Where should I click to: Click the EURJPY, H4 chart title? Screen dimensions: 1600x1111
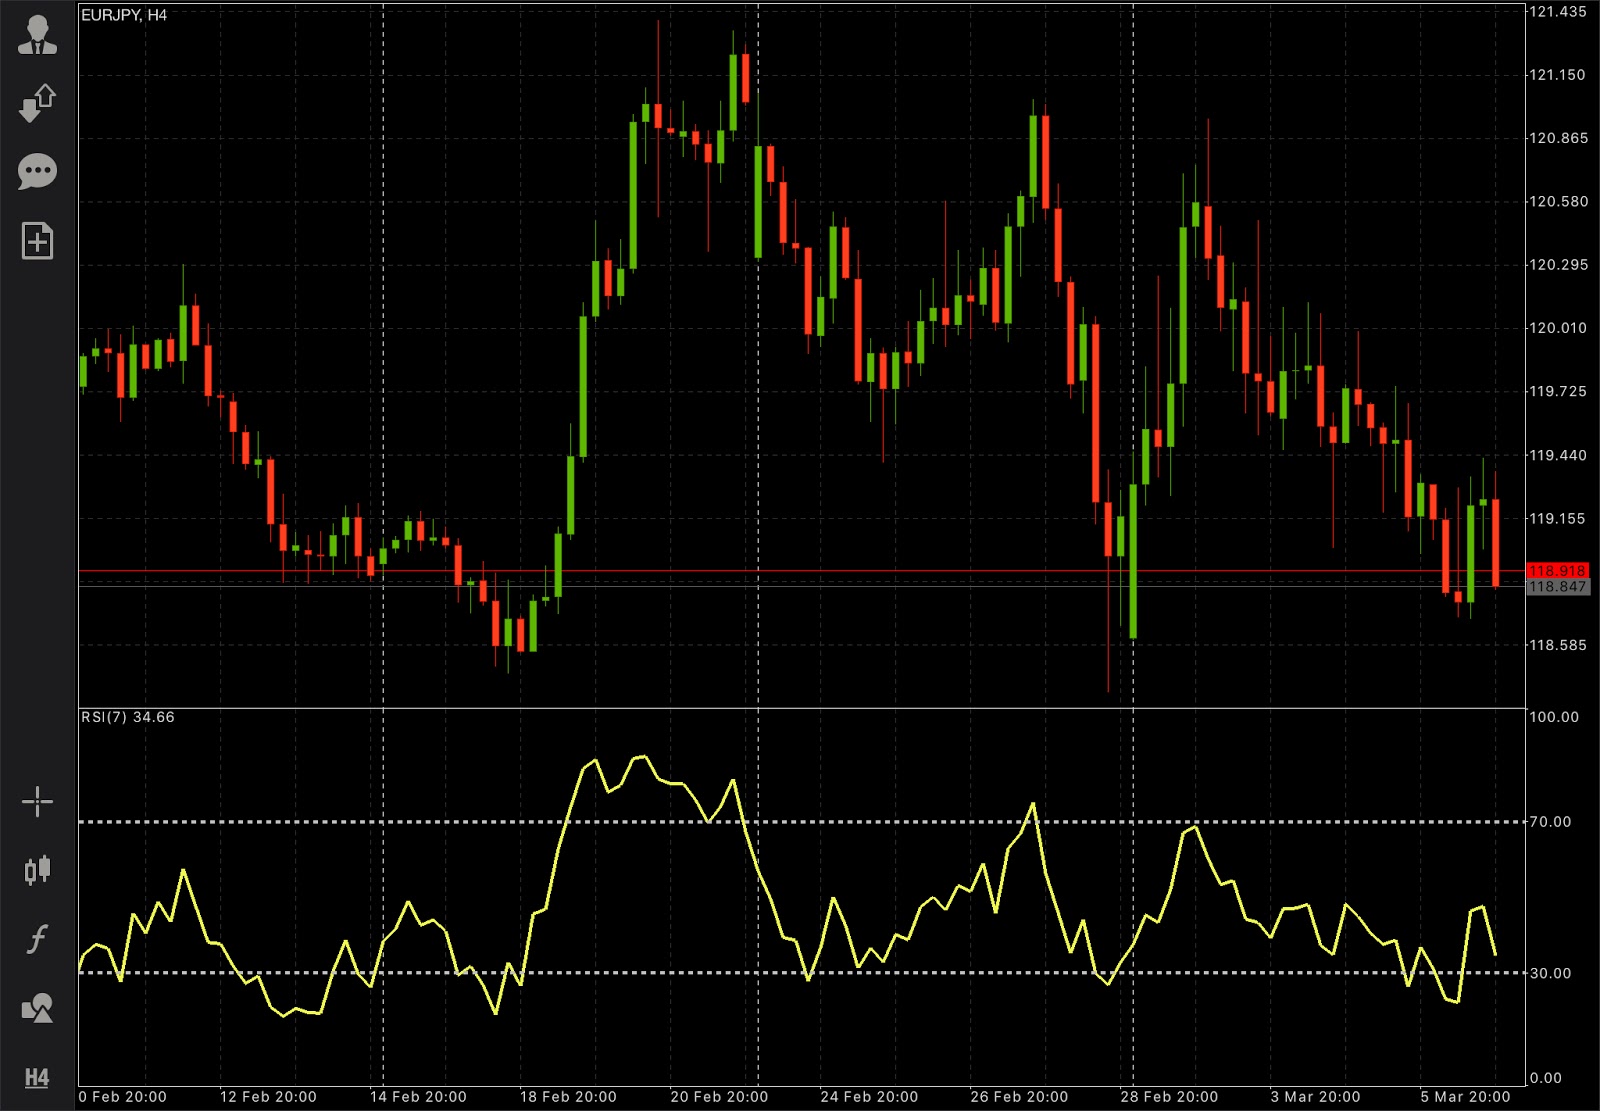pos(124,15)
